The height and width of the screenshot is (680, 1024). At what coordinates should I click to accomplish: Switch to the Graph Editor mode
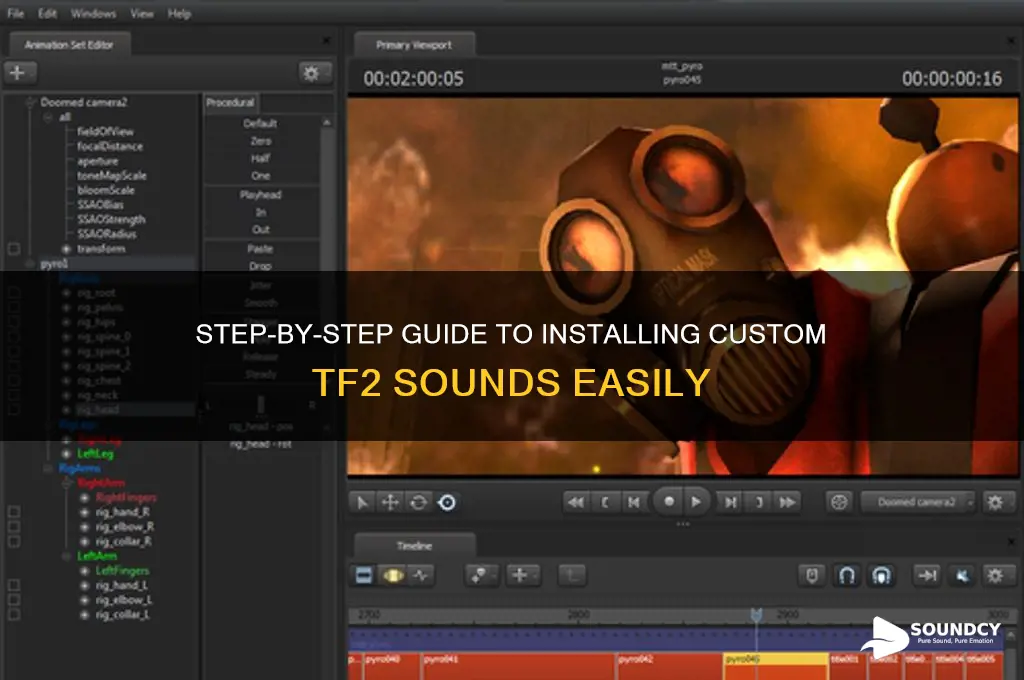click(x=421, y=575)
